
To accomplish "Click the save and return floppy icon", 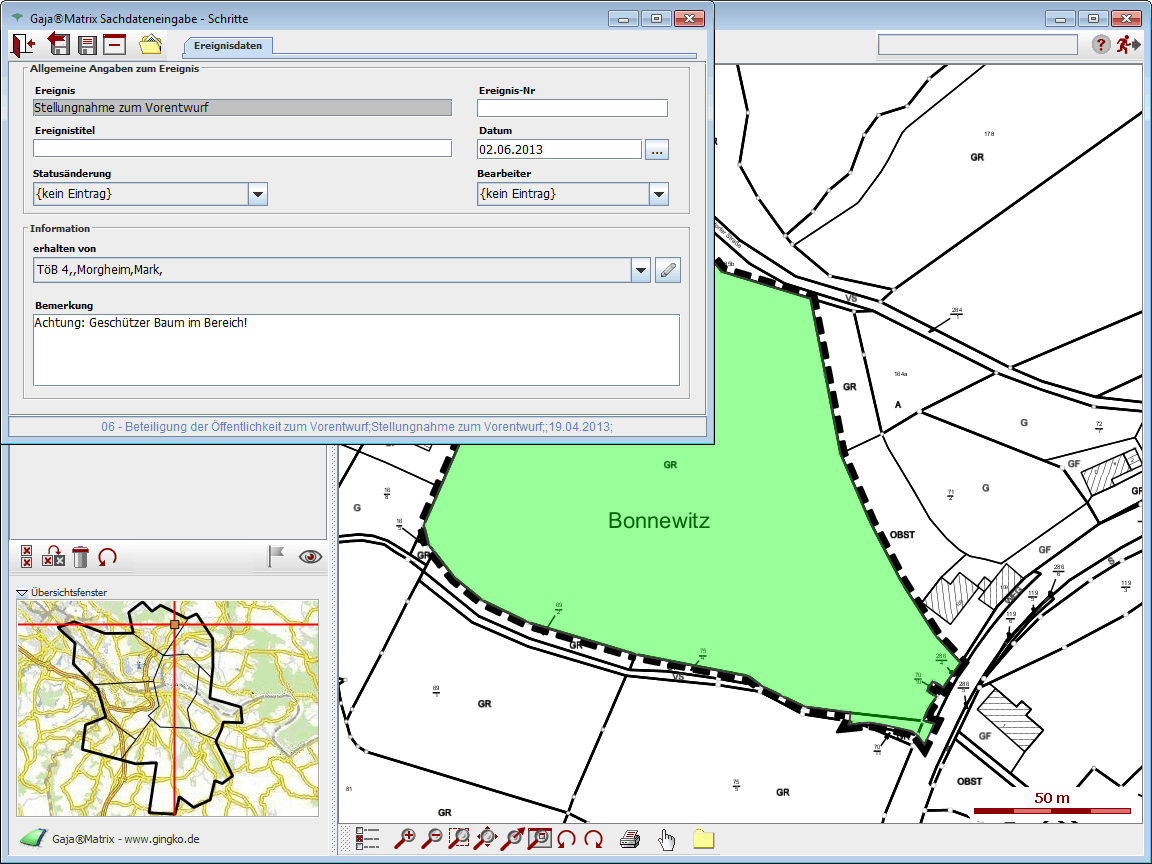I will (x=59, y=44).
